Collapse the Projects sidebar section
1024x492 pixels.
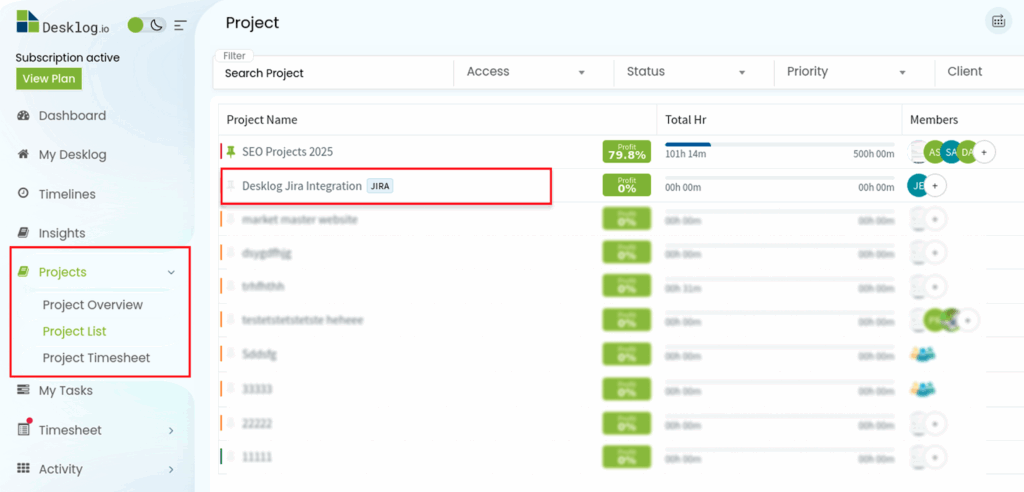point(171,272)
